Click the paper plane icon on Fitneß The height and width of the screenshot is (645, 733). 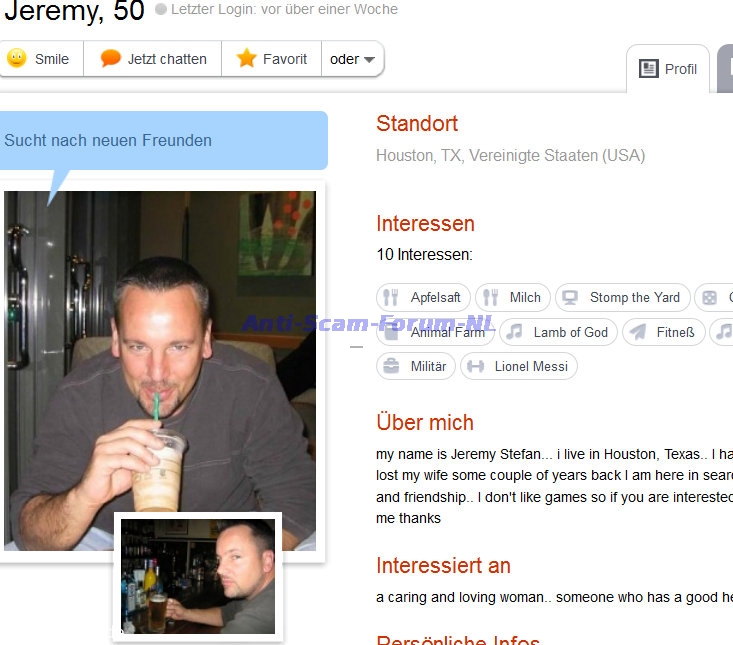(638, 332)
